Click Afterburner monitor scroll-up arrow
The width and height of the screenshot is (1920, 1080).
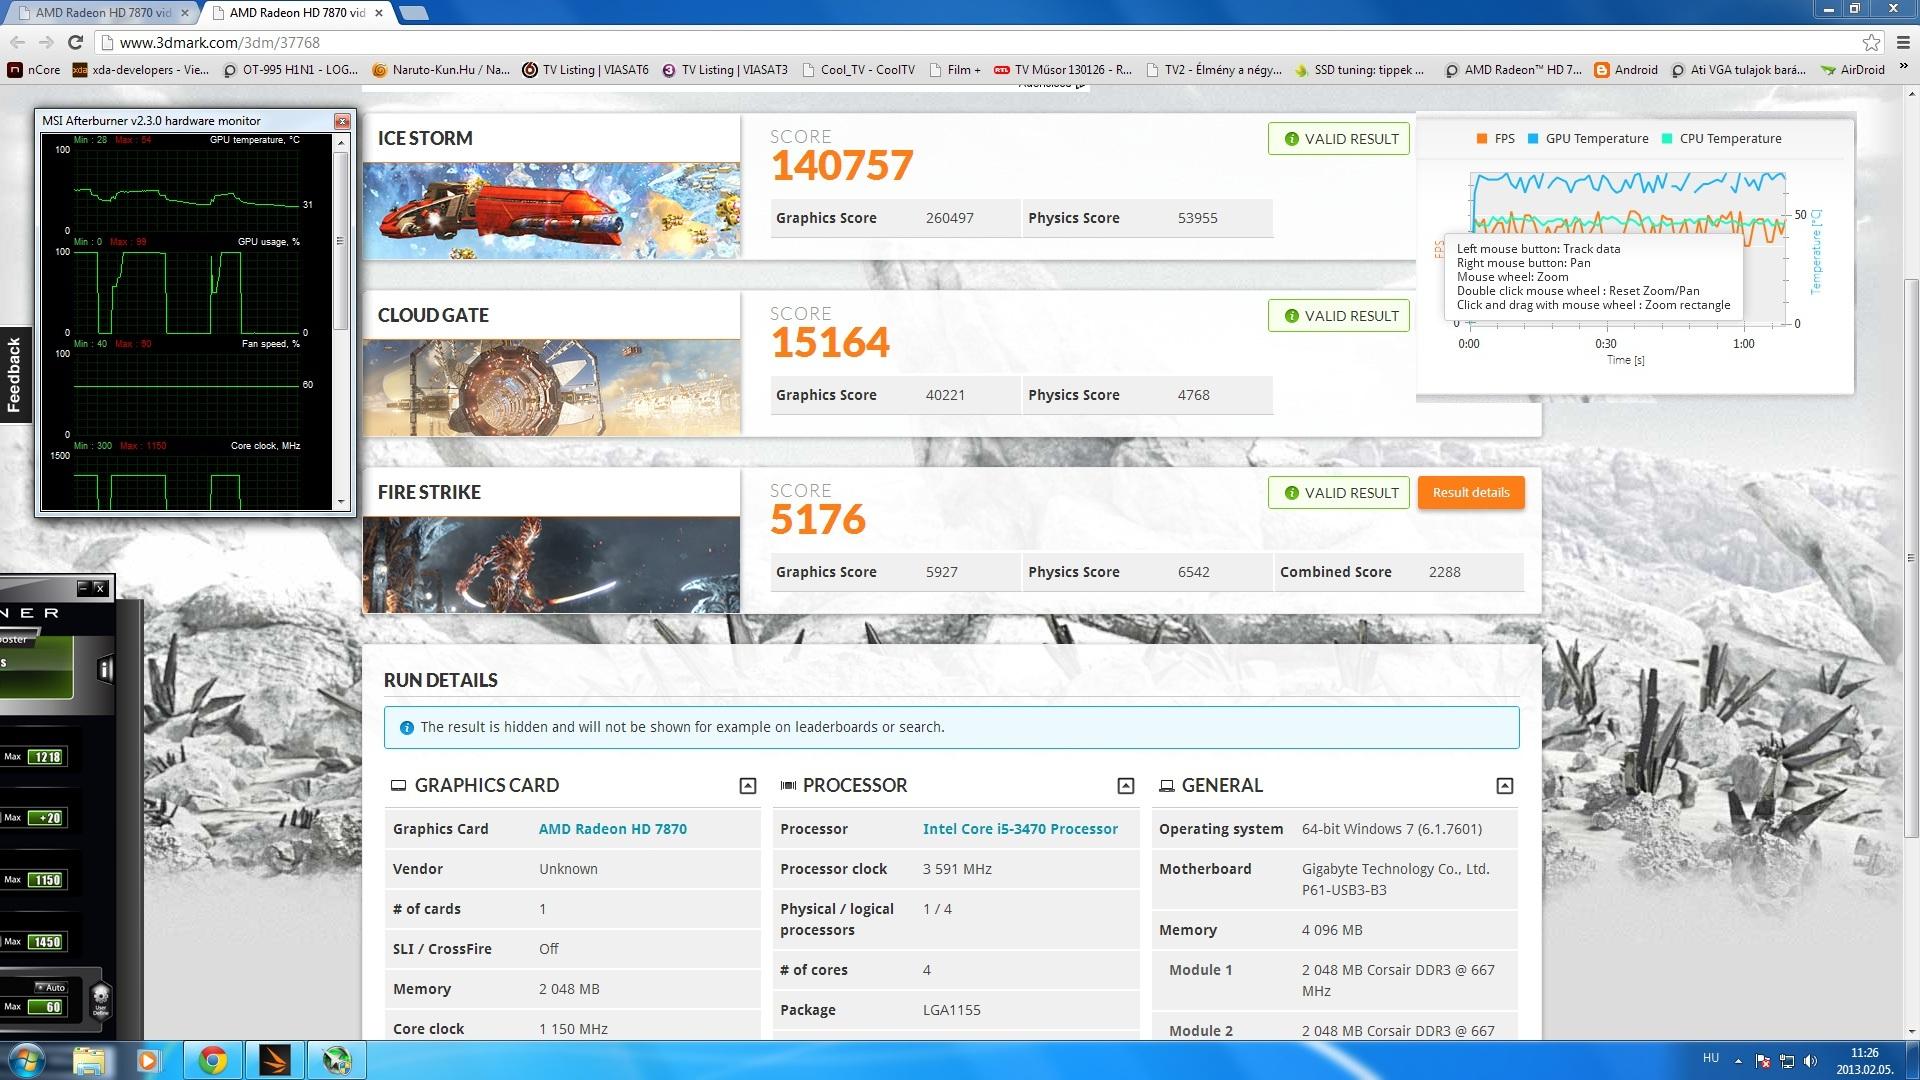[341, 142]
